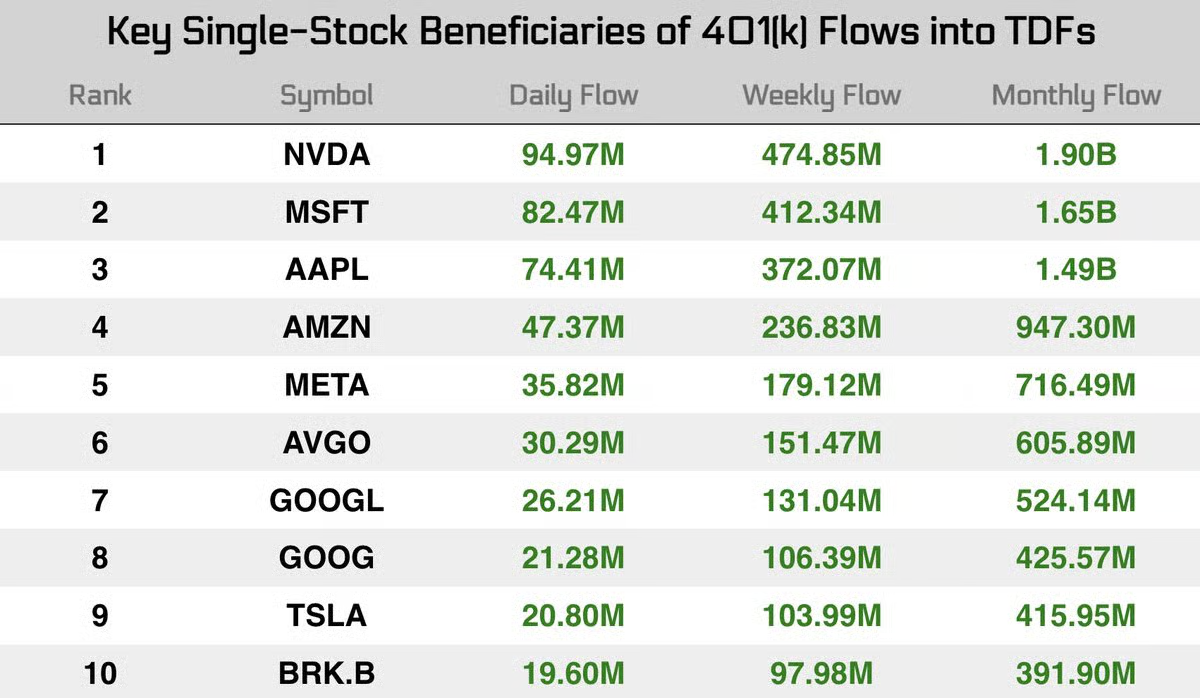Select AAPL's 1.49B monthly flow value

coord(1076,270)
